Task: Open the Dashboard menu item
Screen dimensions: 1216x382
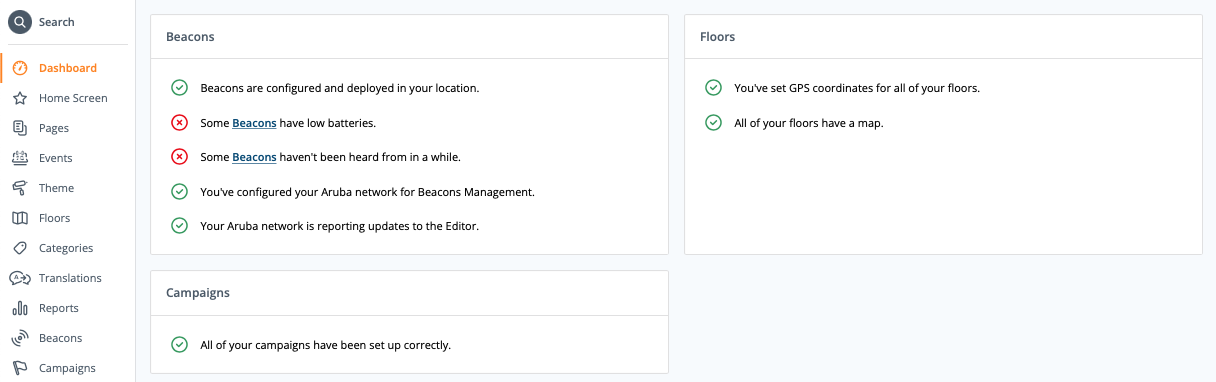Action: (x=68, y=68)
